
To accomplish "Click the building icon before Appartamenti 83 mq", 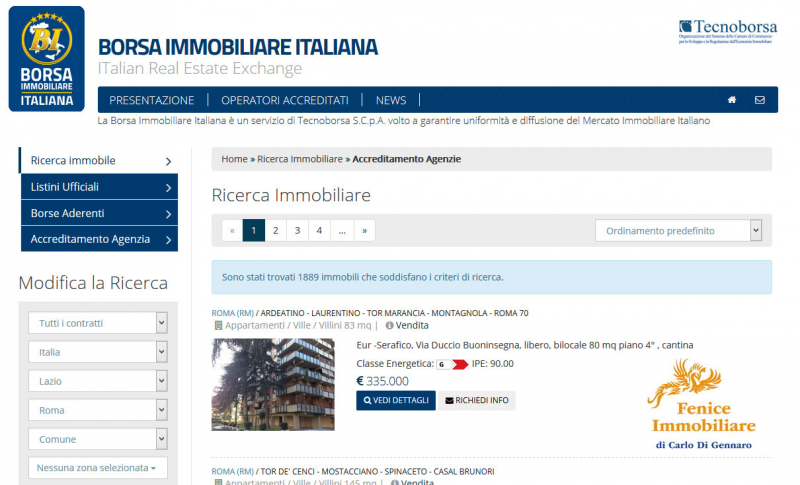I will 218,325.
